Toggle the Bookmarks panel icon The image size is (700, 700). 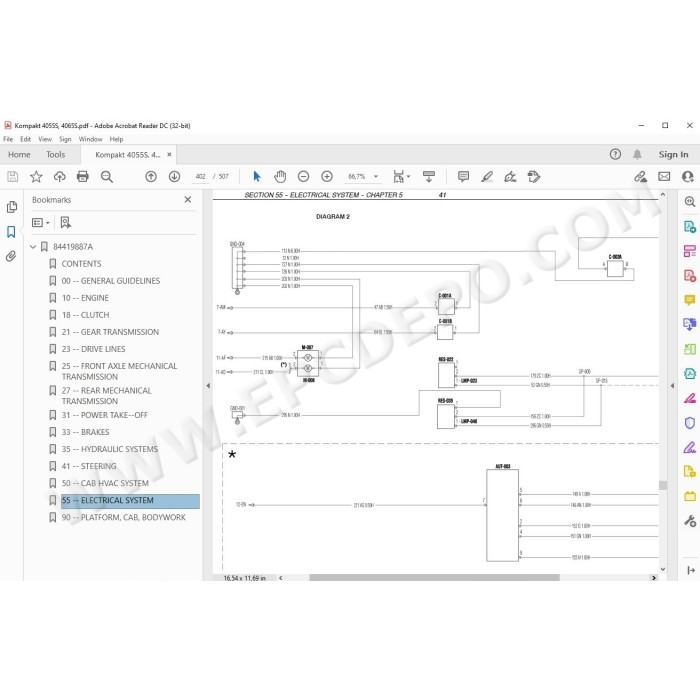[12, 232]
